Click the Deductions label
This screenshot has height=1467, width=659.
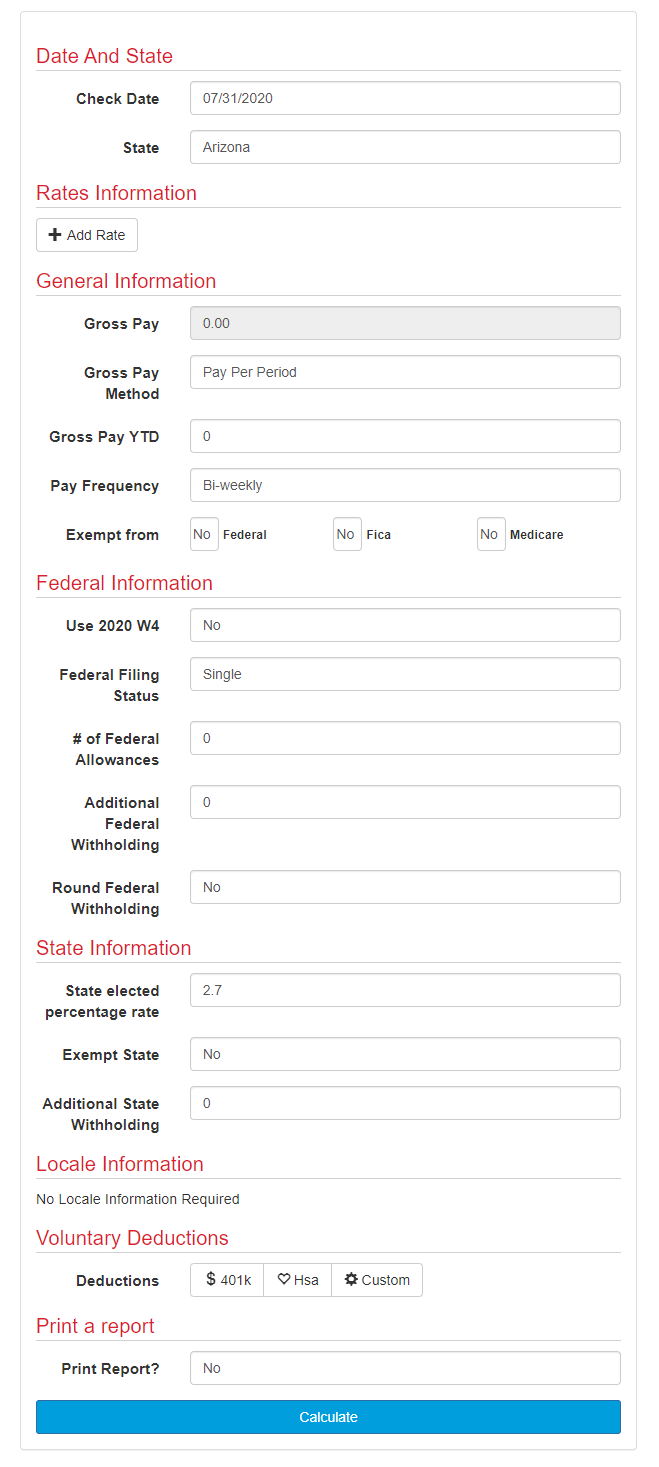118,1281
